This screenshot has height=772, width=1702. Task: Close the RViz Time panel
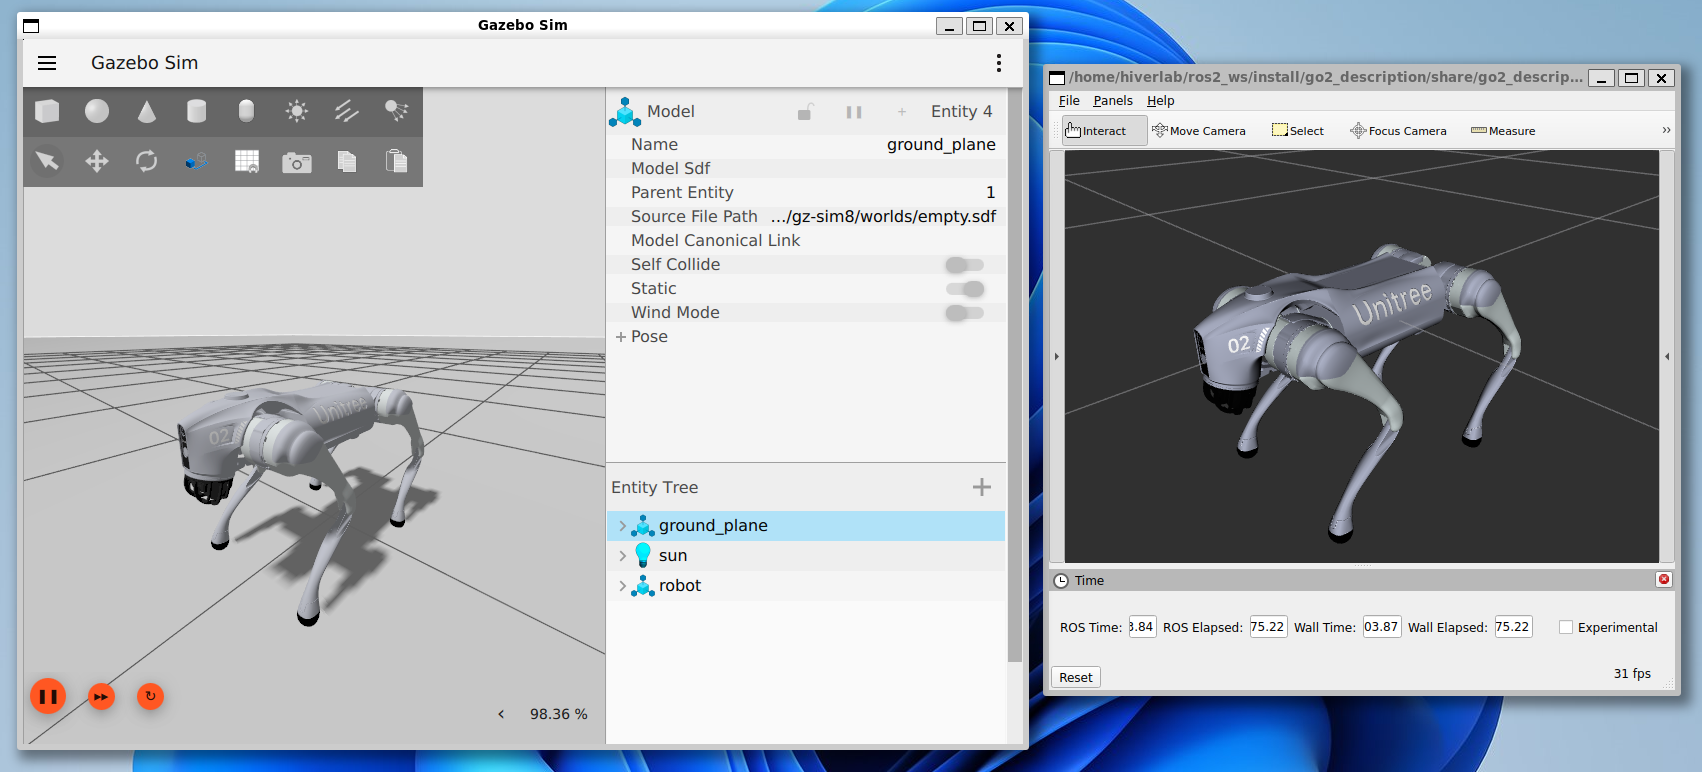pos(1664,580)
